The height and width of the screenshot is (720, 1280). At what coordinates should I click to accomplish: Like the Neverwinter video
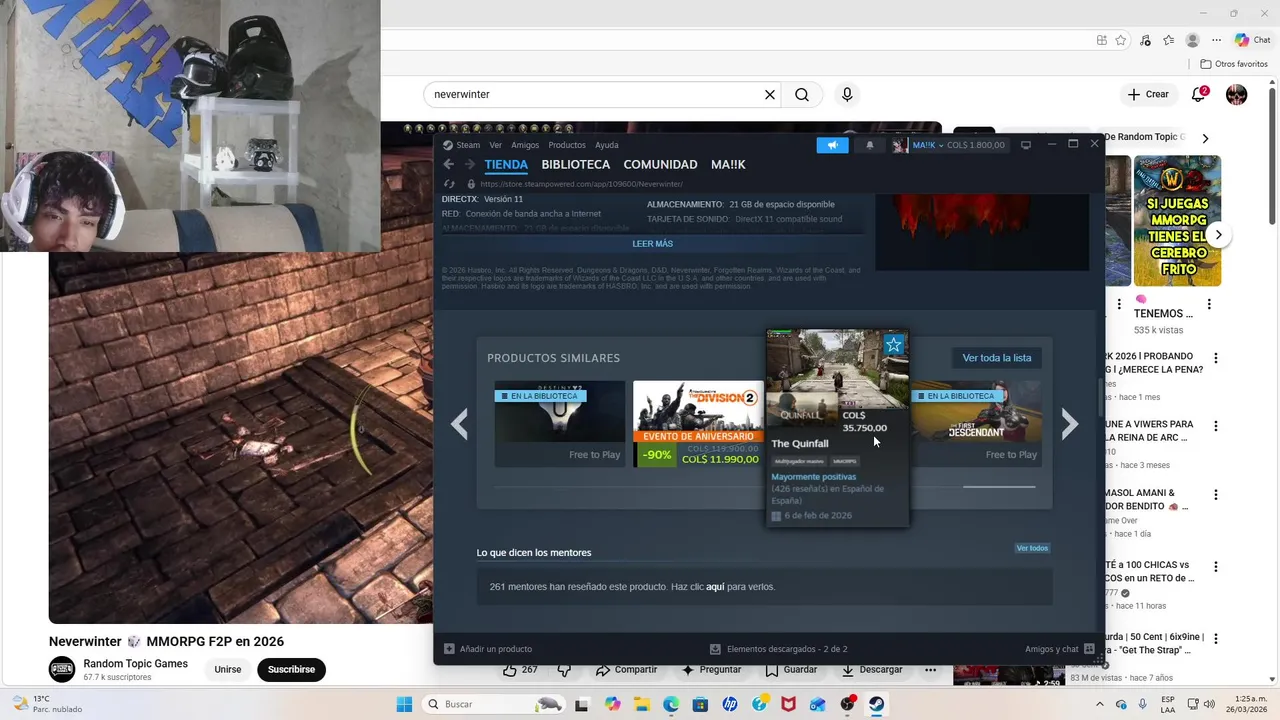click(520, 669)
